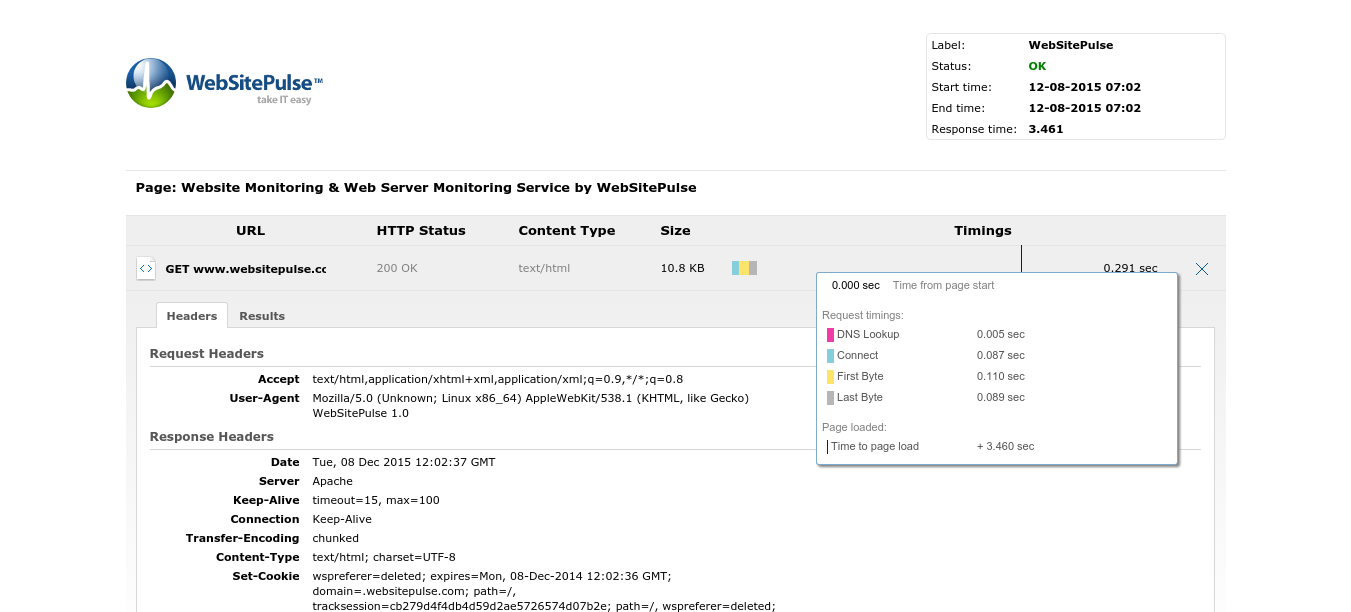Click the 'take IT easy' tagline under the logo

pos(284,100)
